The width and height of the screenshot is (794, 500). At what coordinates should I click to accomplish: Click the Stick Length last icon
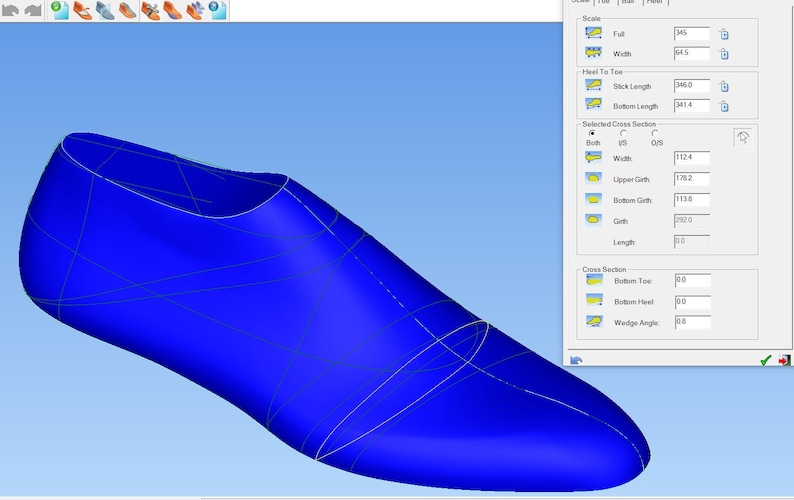pos(593,85)
